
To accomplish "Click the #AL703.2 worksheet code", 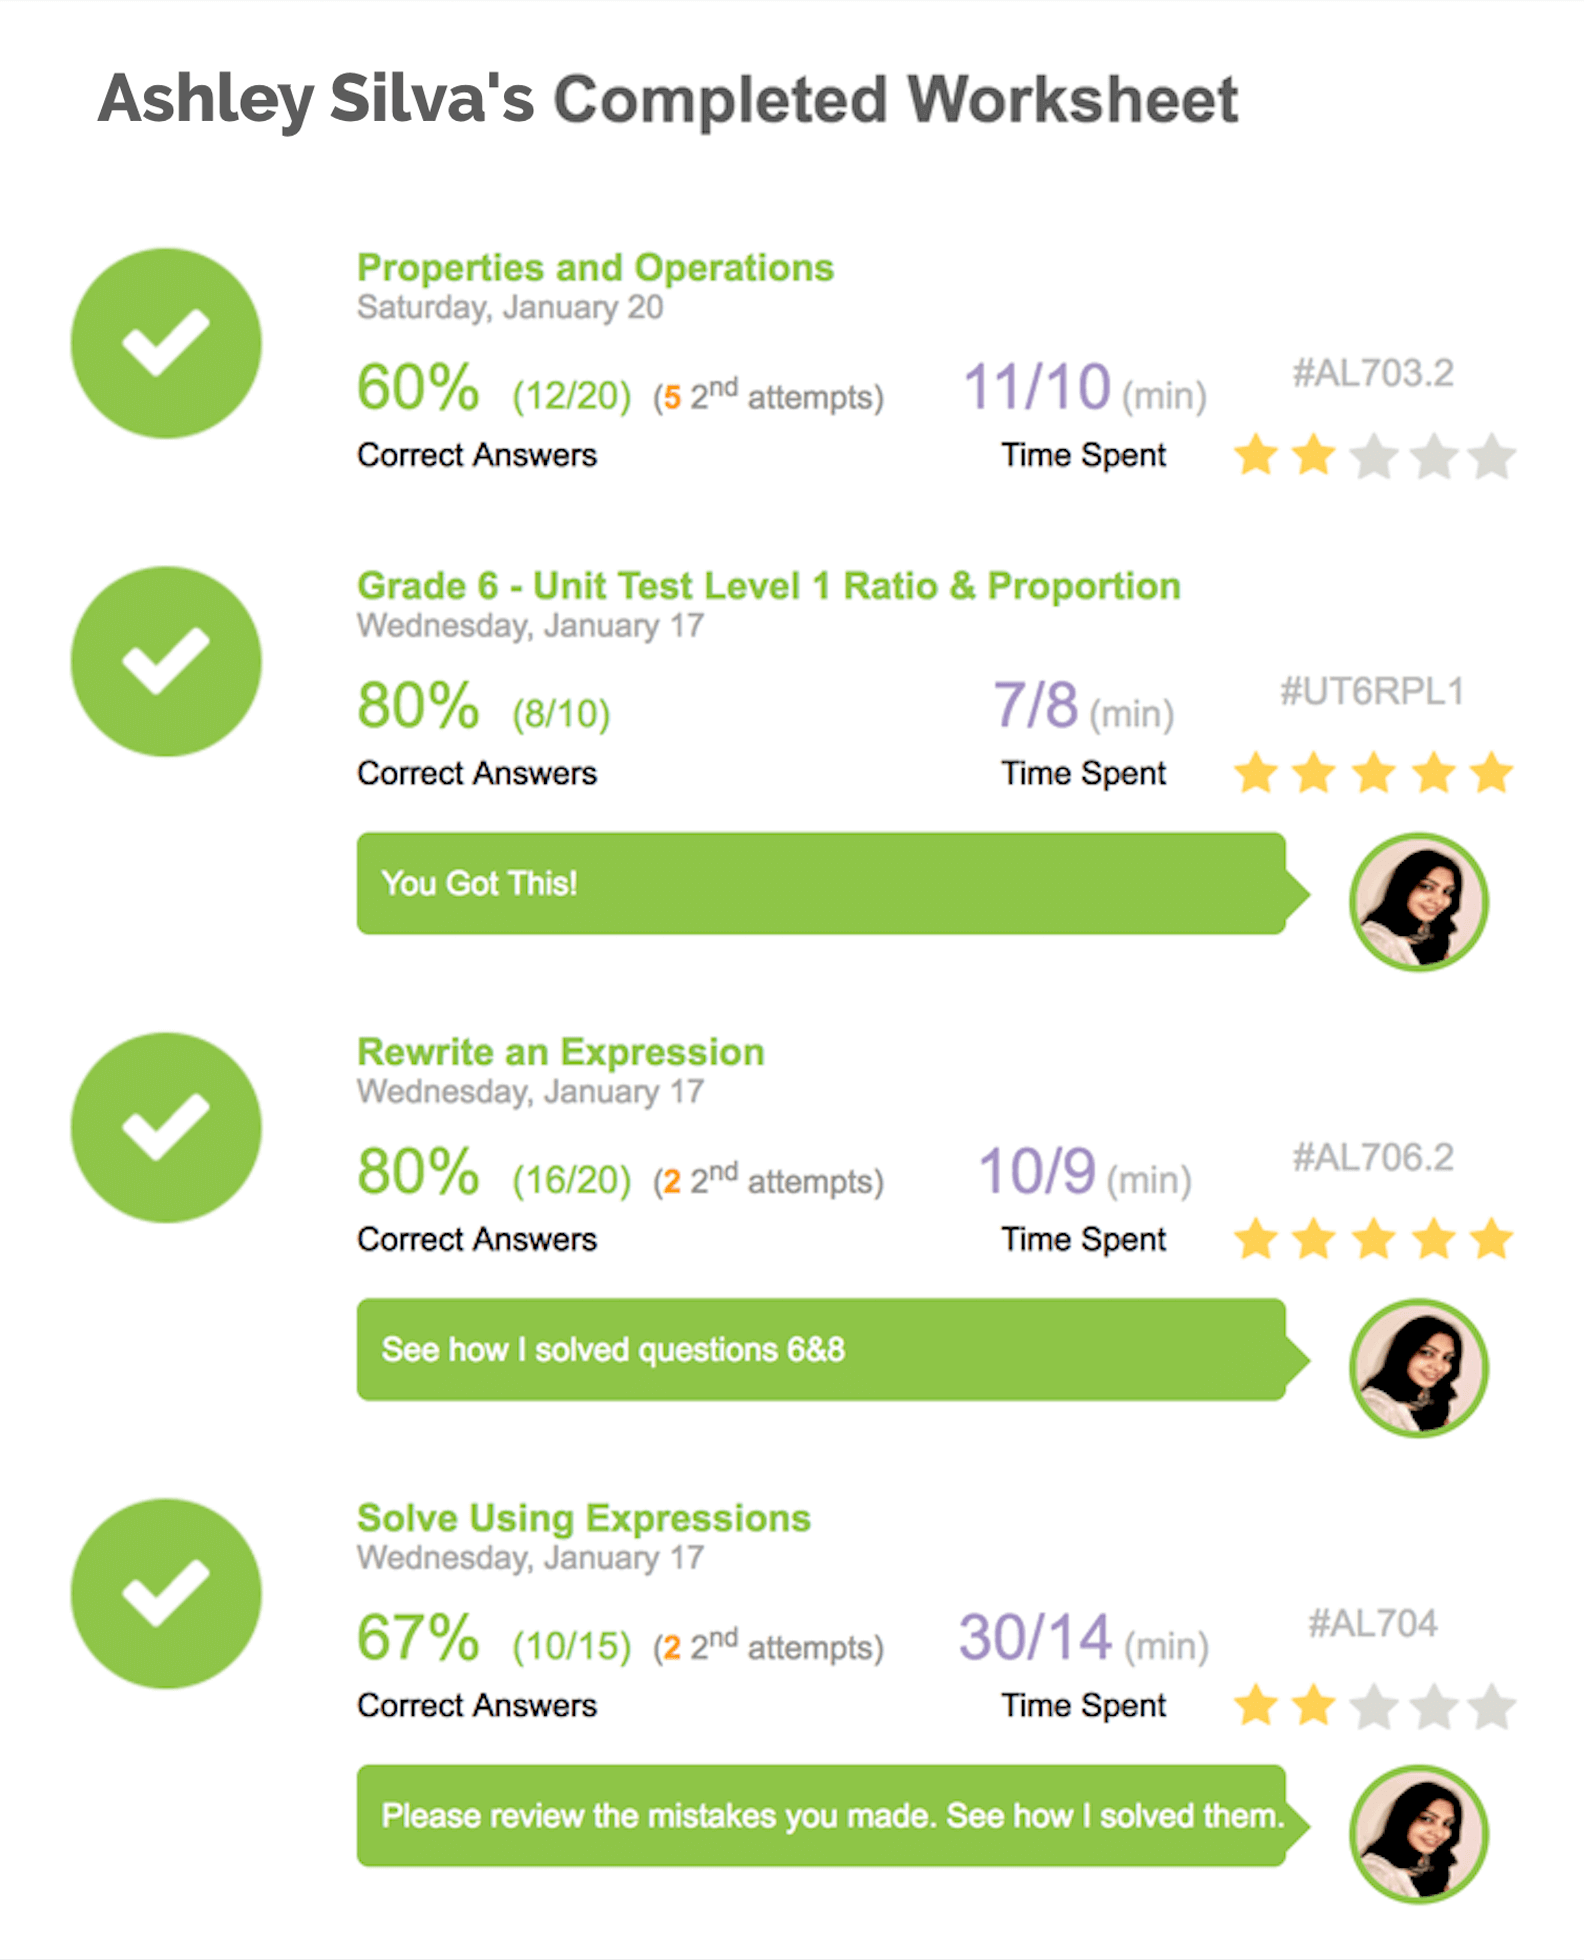I will 1372,373.
